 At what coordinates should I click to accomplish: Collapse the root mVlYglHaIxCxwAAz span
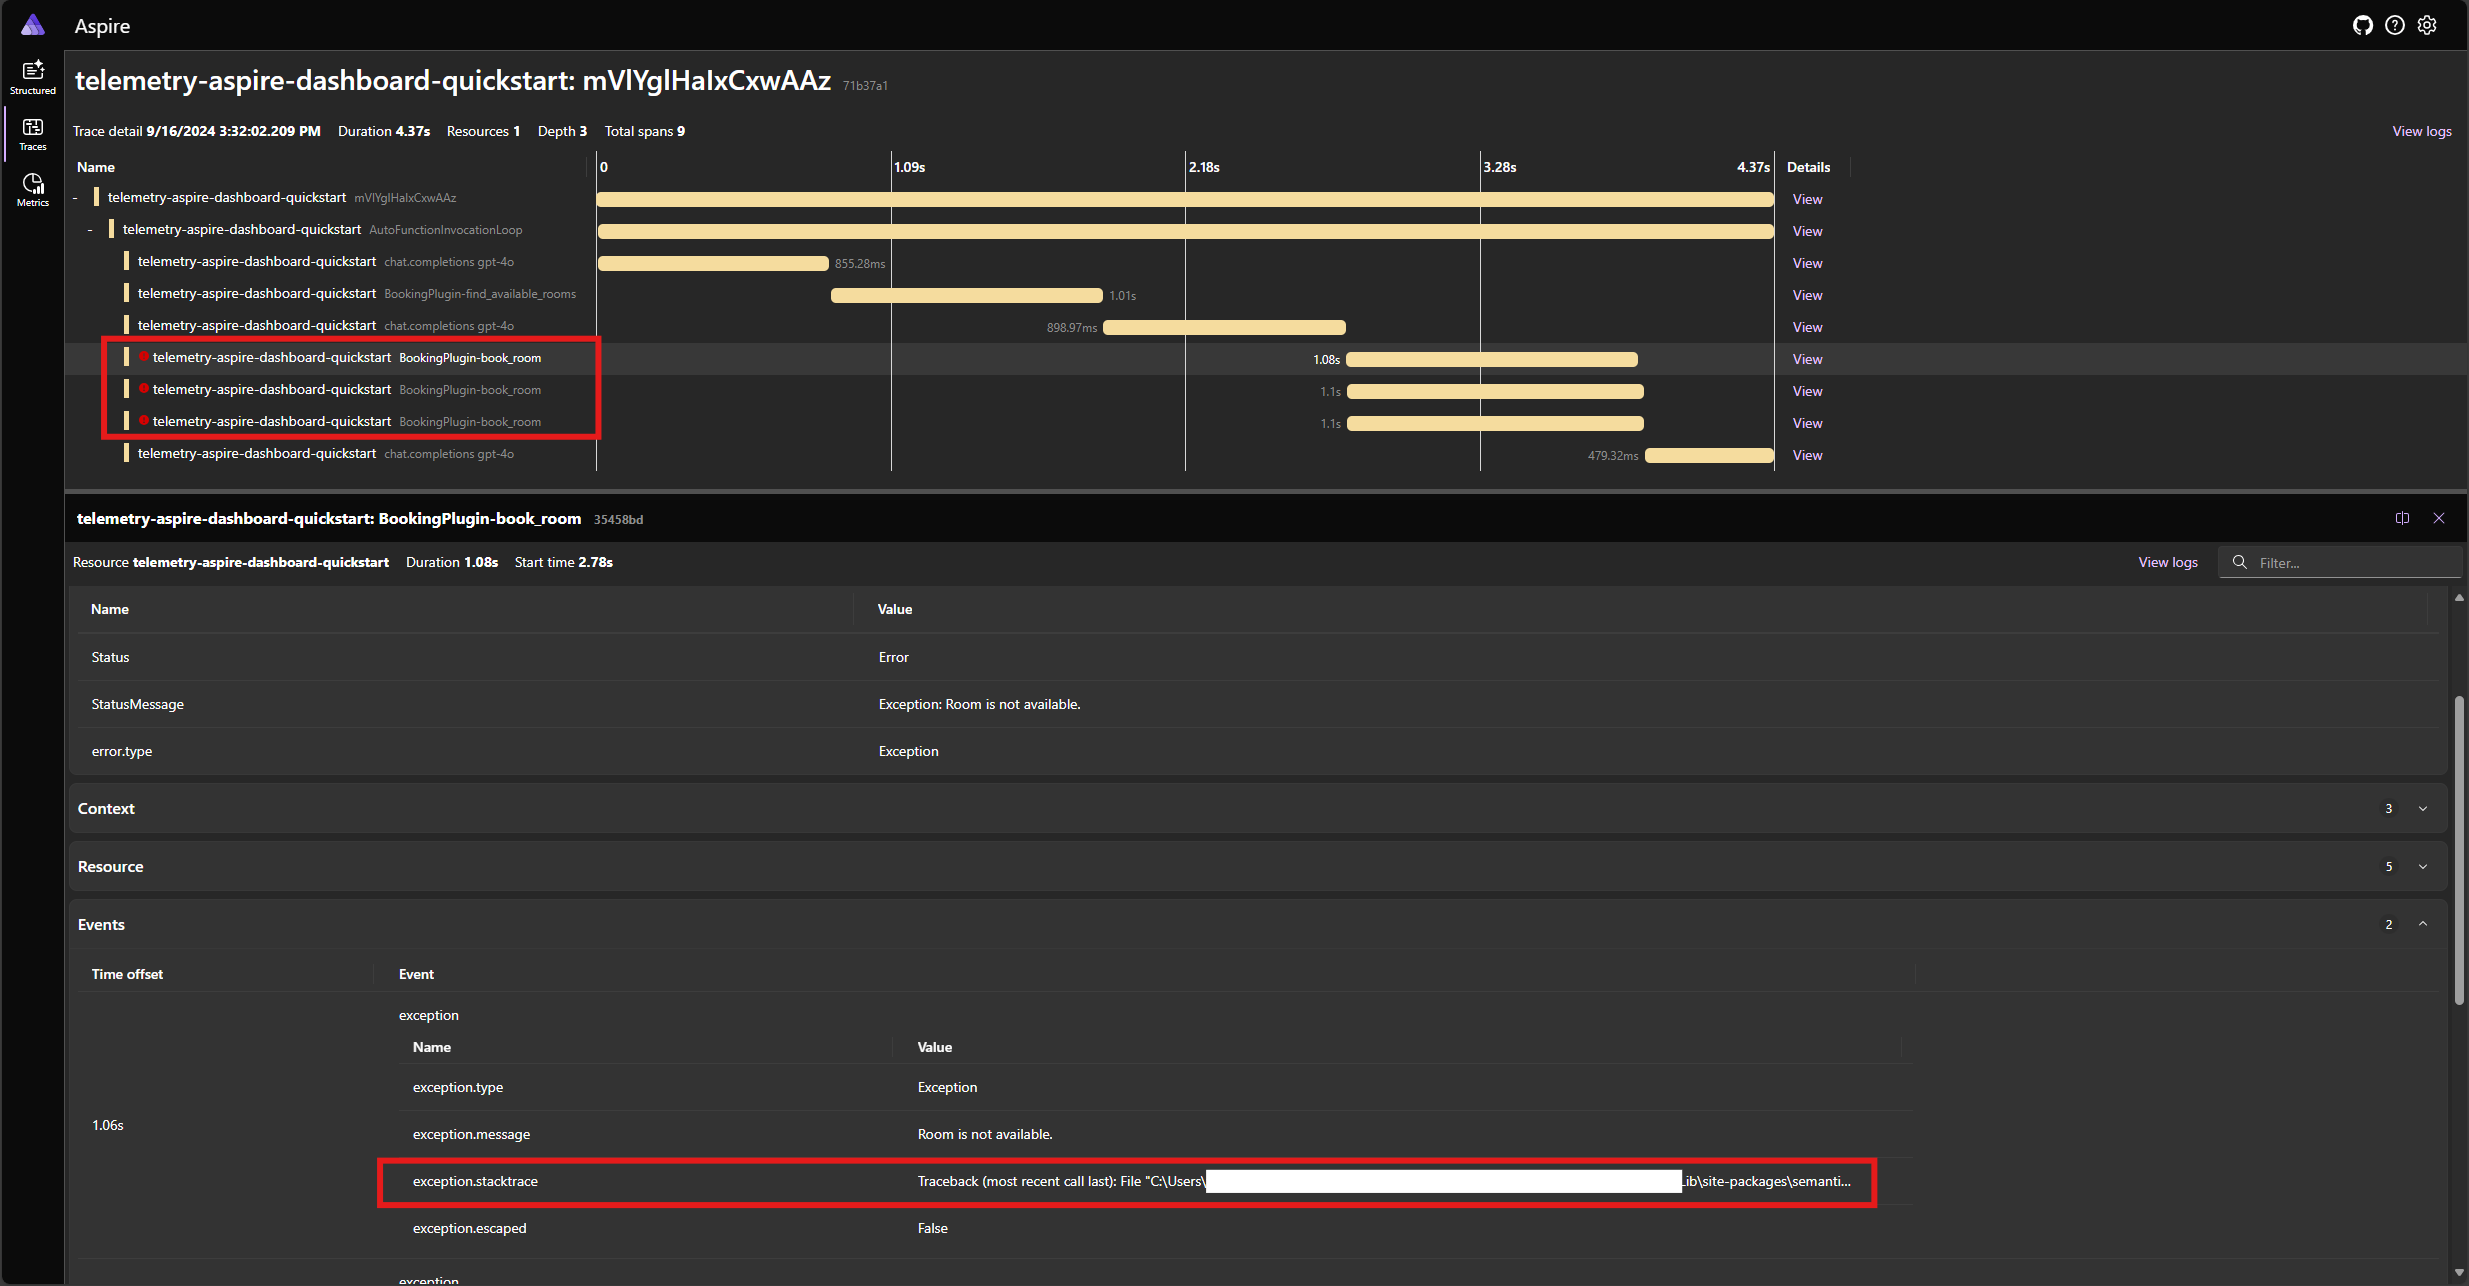coord(75,198)
